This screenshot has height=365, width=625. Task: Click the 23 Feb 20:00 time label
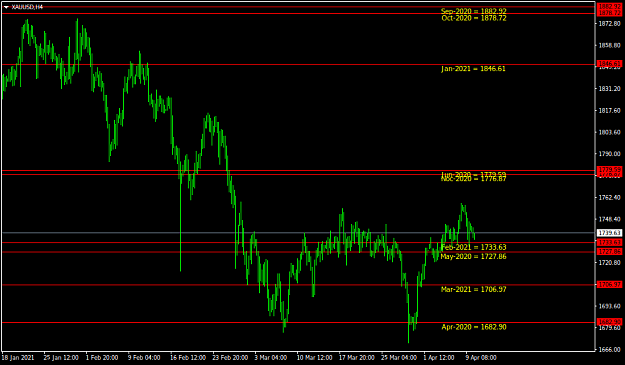pos(230,357)
